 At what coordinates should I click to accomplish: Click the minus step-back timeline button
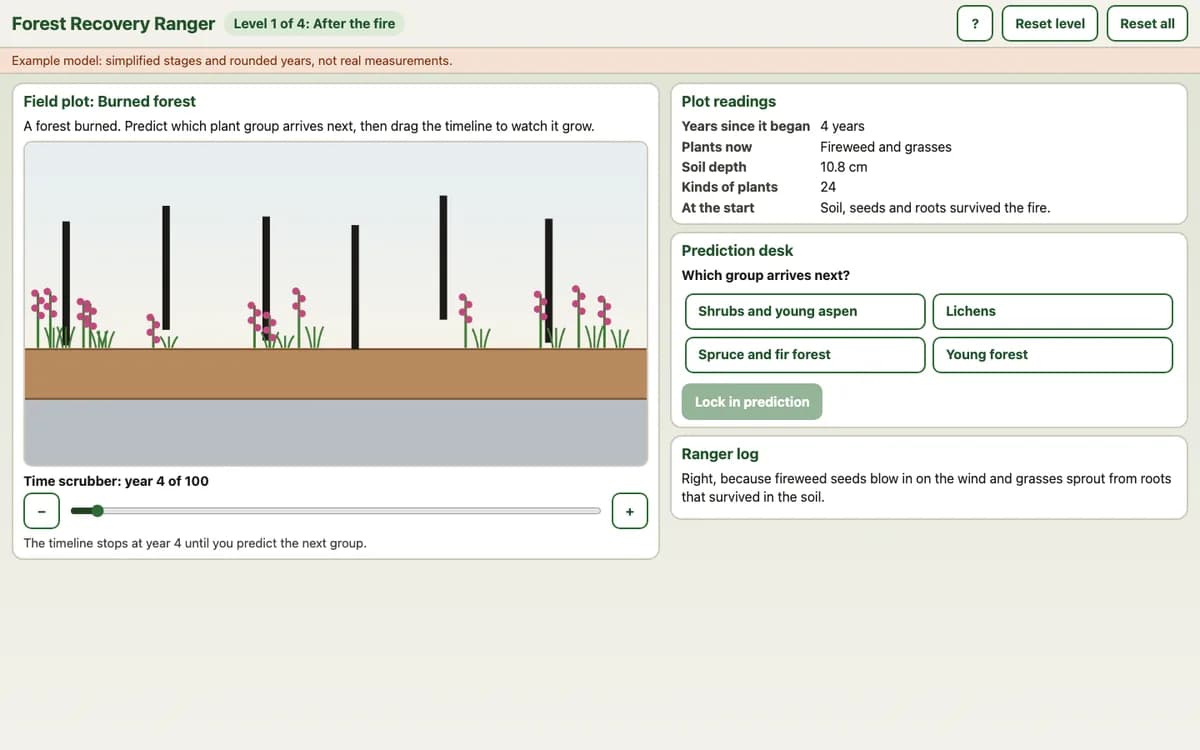[x=41, y=511]
